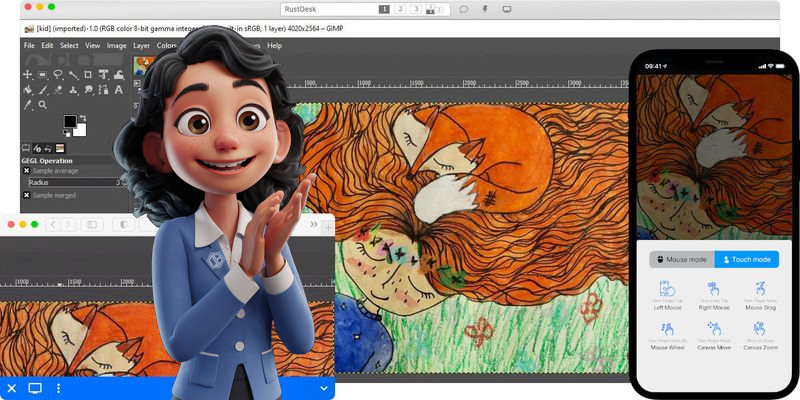
Task: Switch to display 1 in RustDesk toolbar
Action: point(384,9)
